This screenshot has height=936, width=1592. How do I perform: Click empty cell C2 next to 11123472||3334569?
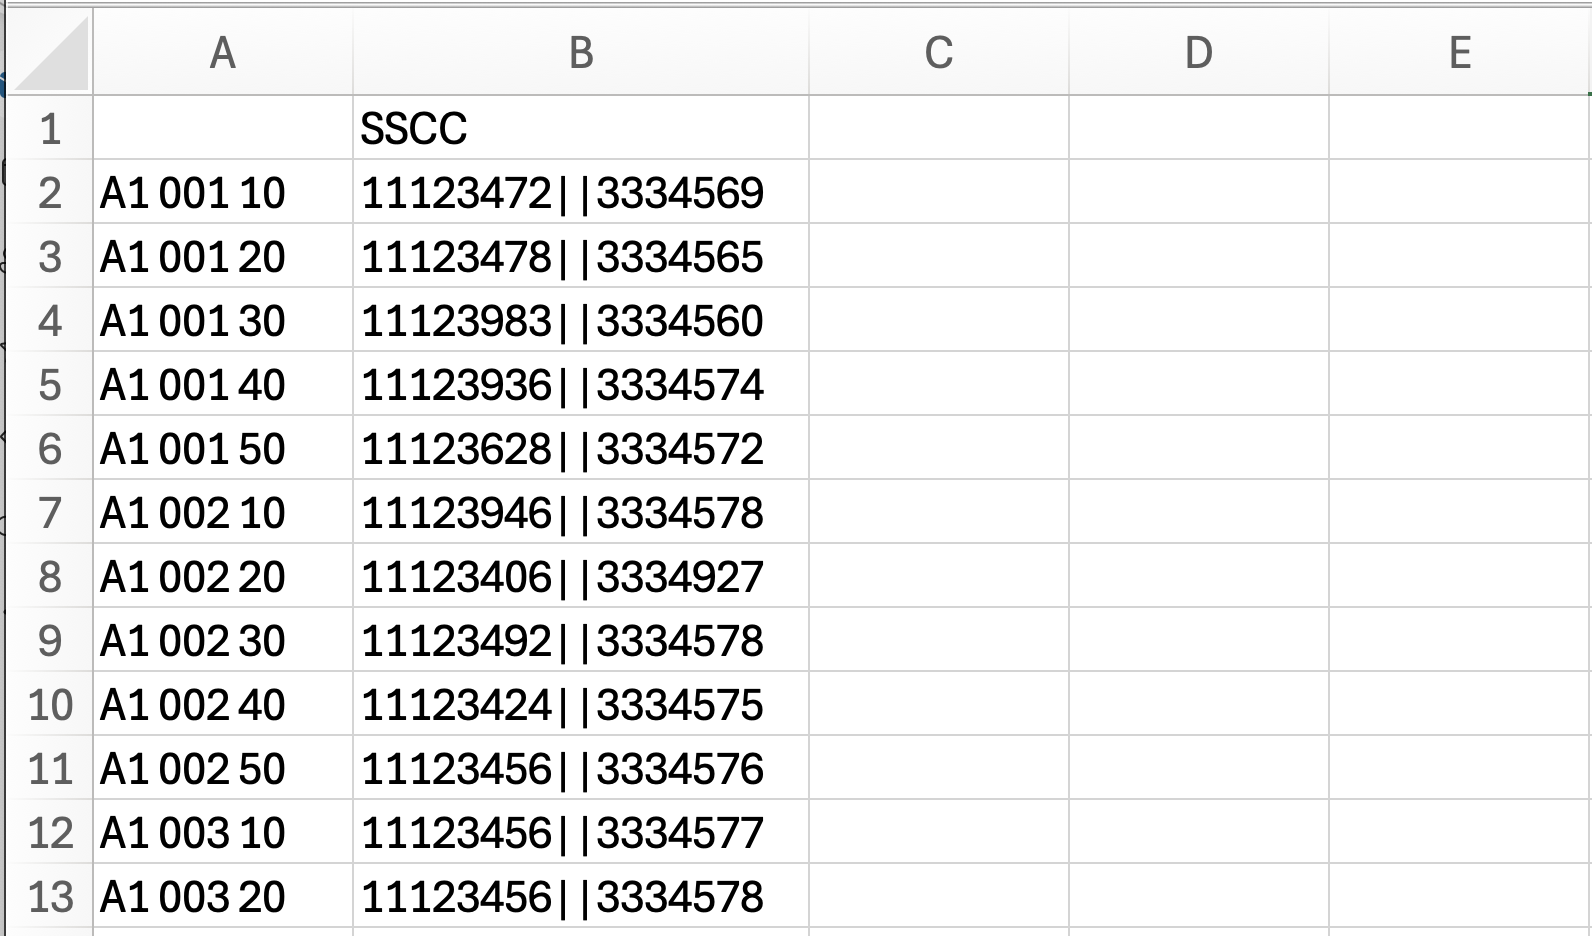tap(939, 192)
